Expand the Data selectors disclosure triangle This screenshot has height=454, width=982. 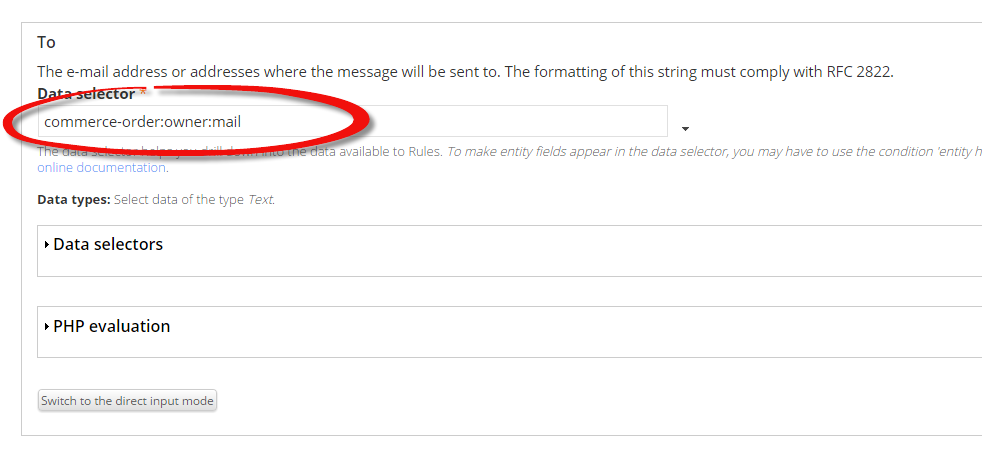[x=47, y=245]
